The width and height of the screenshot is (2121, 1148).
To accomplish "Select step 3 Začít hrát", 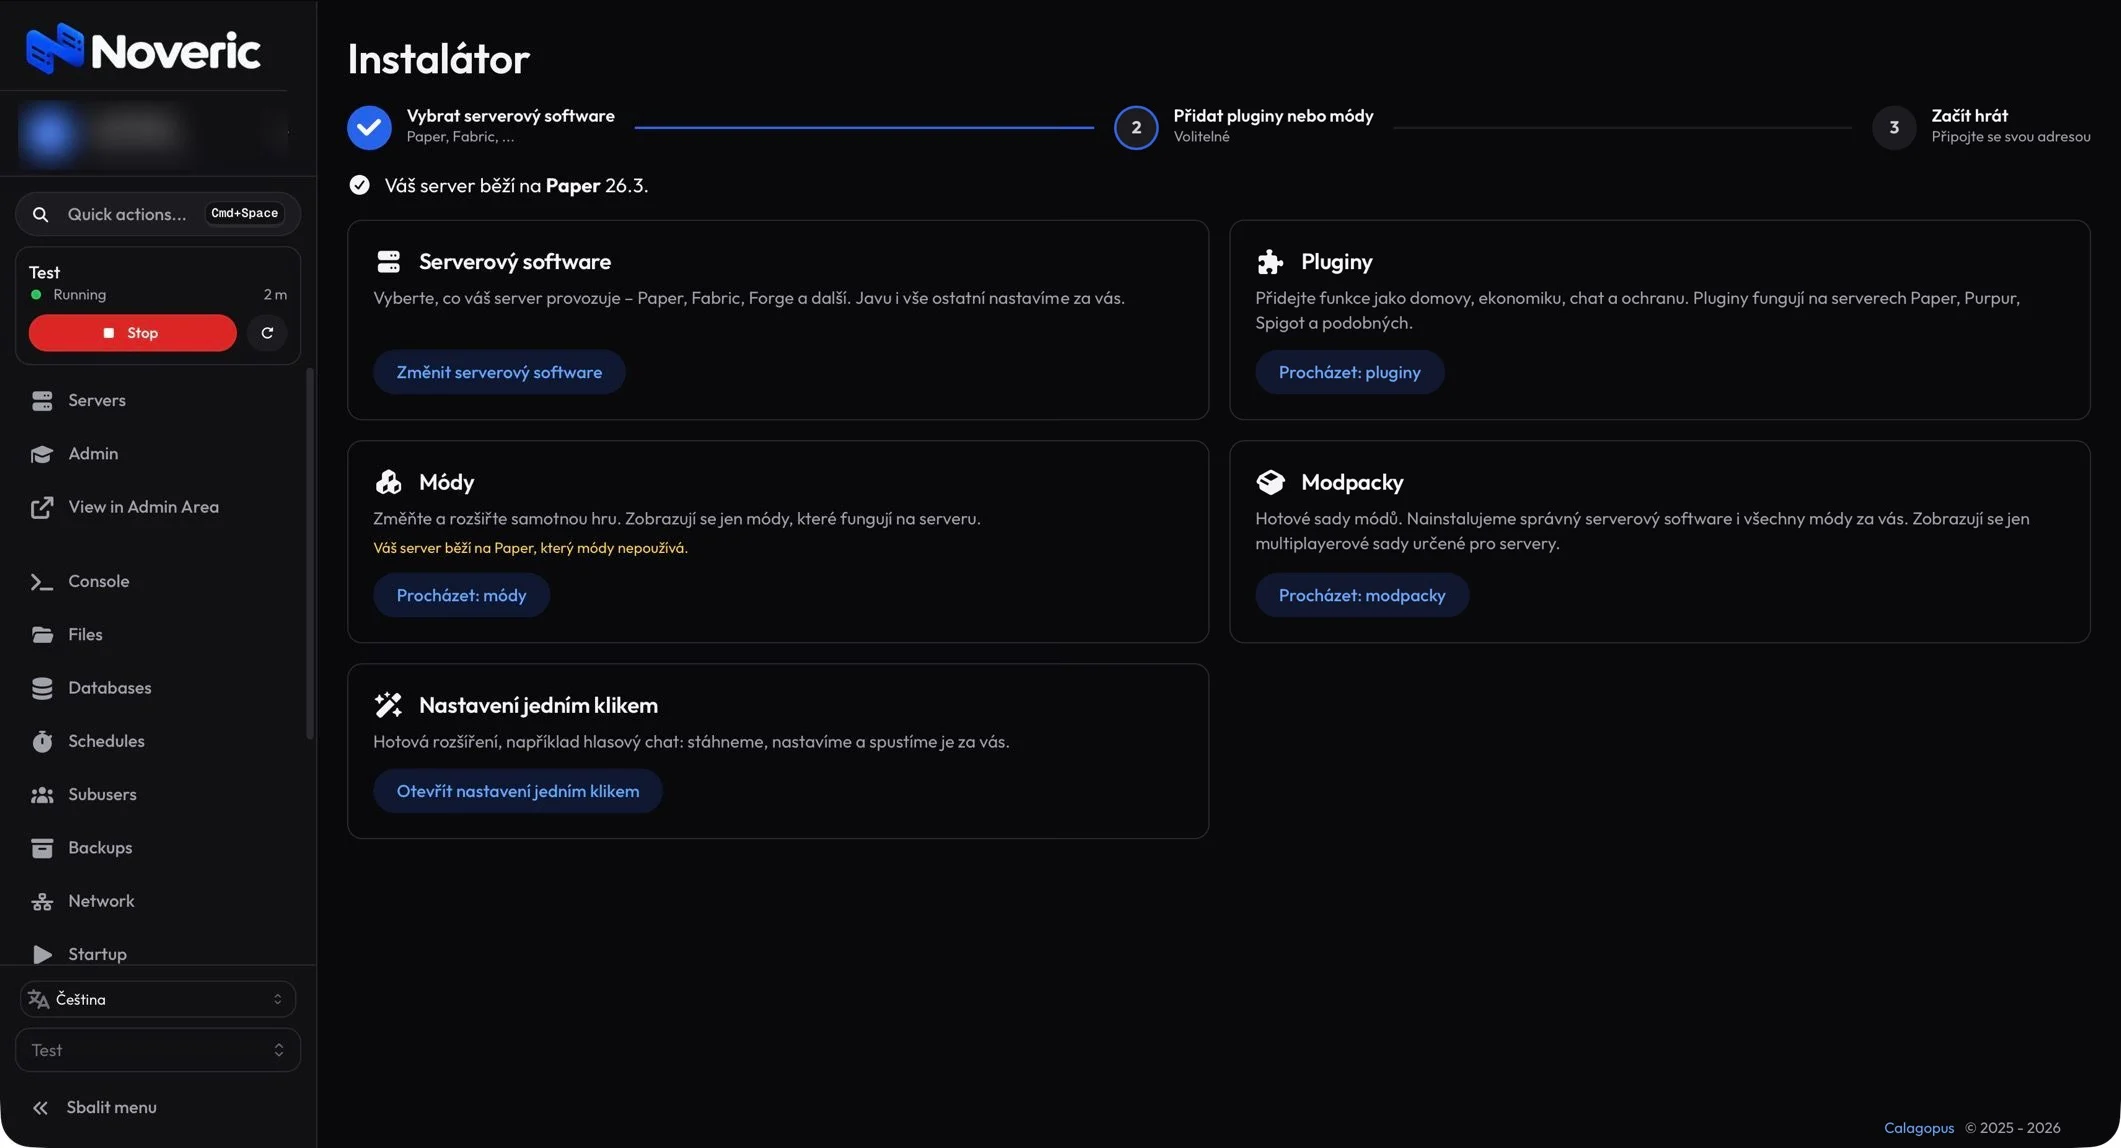I will 1981,127.
